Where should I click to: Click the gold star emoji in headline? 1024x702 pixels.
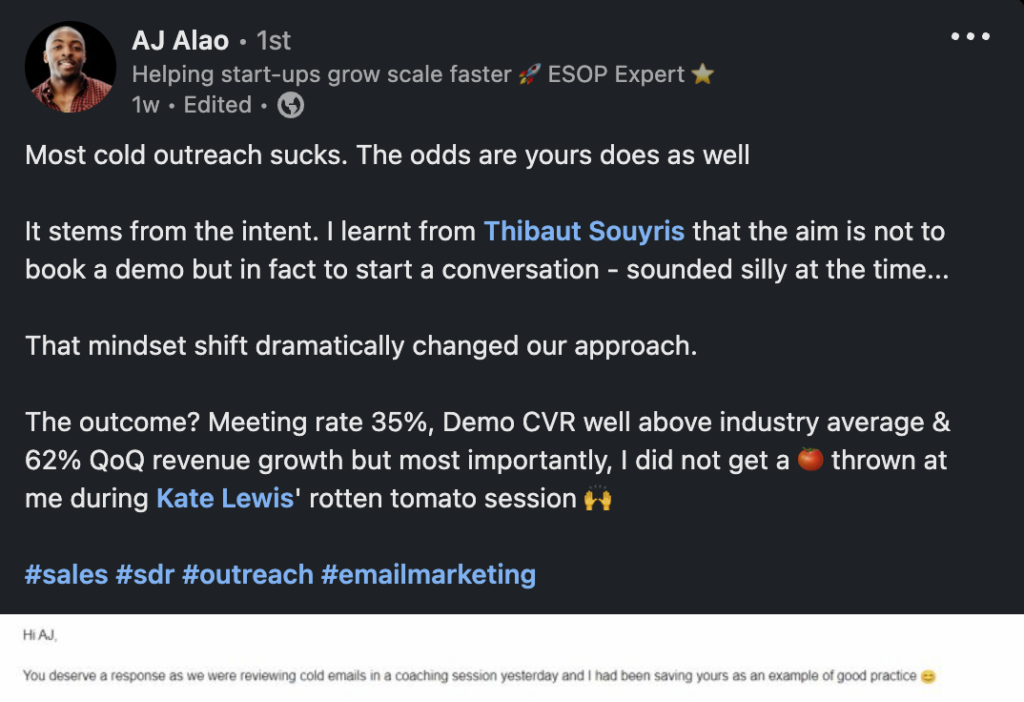(703, 74)
